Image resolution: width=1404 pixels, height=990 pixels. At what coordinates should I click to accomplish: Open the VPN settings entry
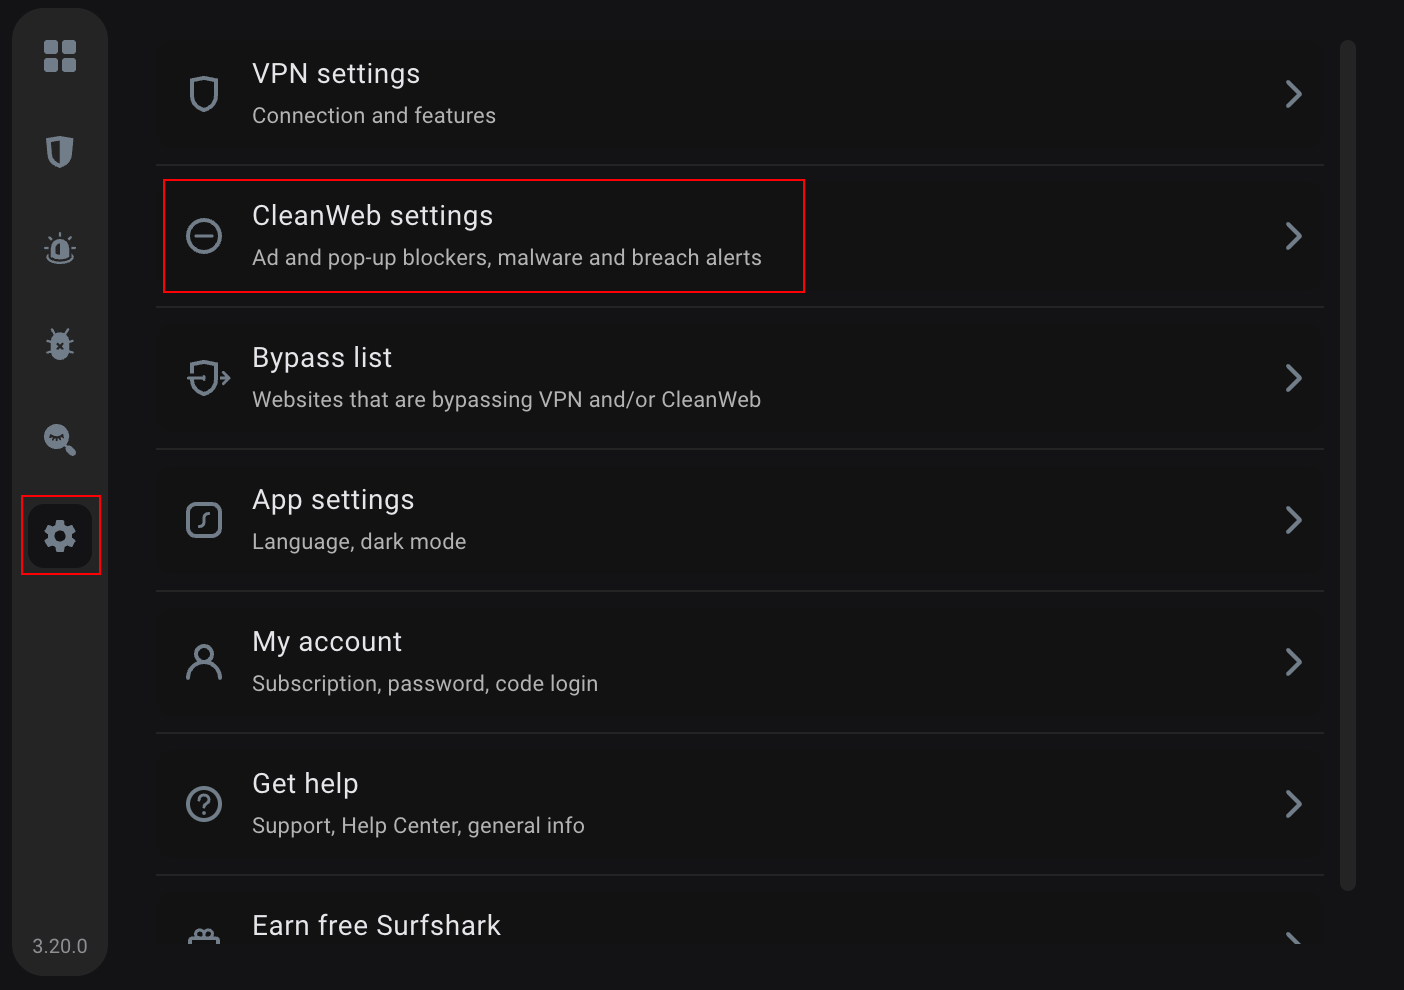740,94
